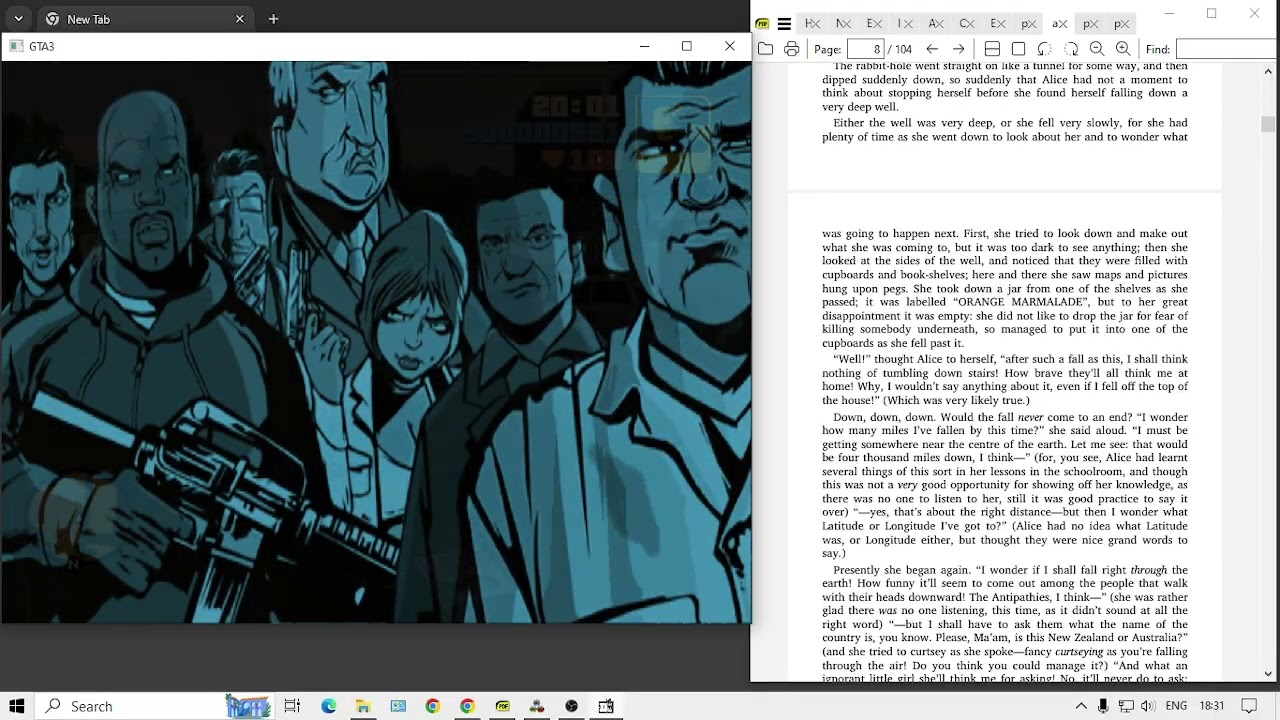The image size is (1280, 720).
Task: Click the SumatraPDF logo in tab bar
Action: point(762,24)
